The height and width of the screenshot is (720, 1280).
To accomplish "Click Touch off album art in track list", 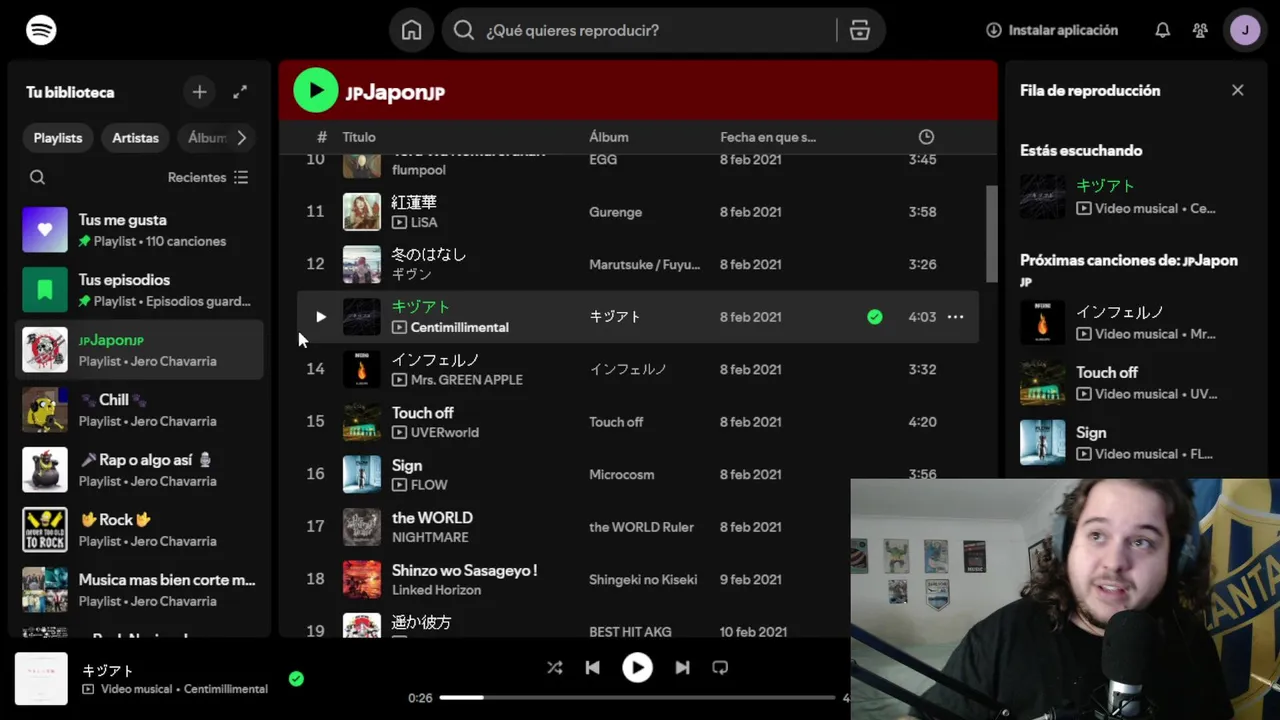I will [x=362, y=422].
